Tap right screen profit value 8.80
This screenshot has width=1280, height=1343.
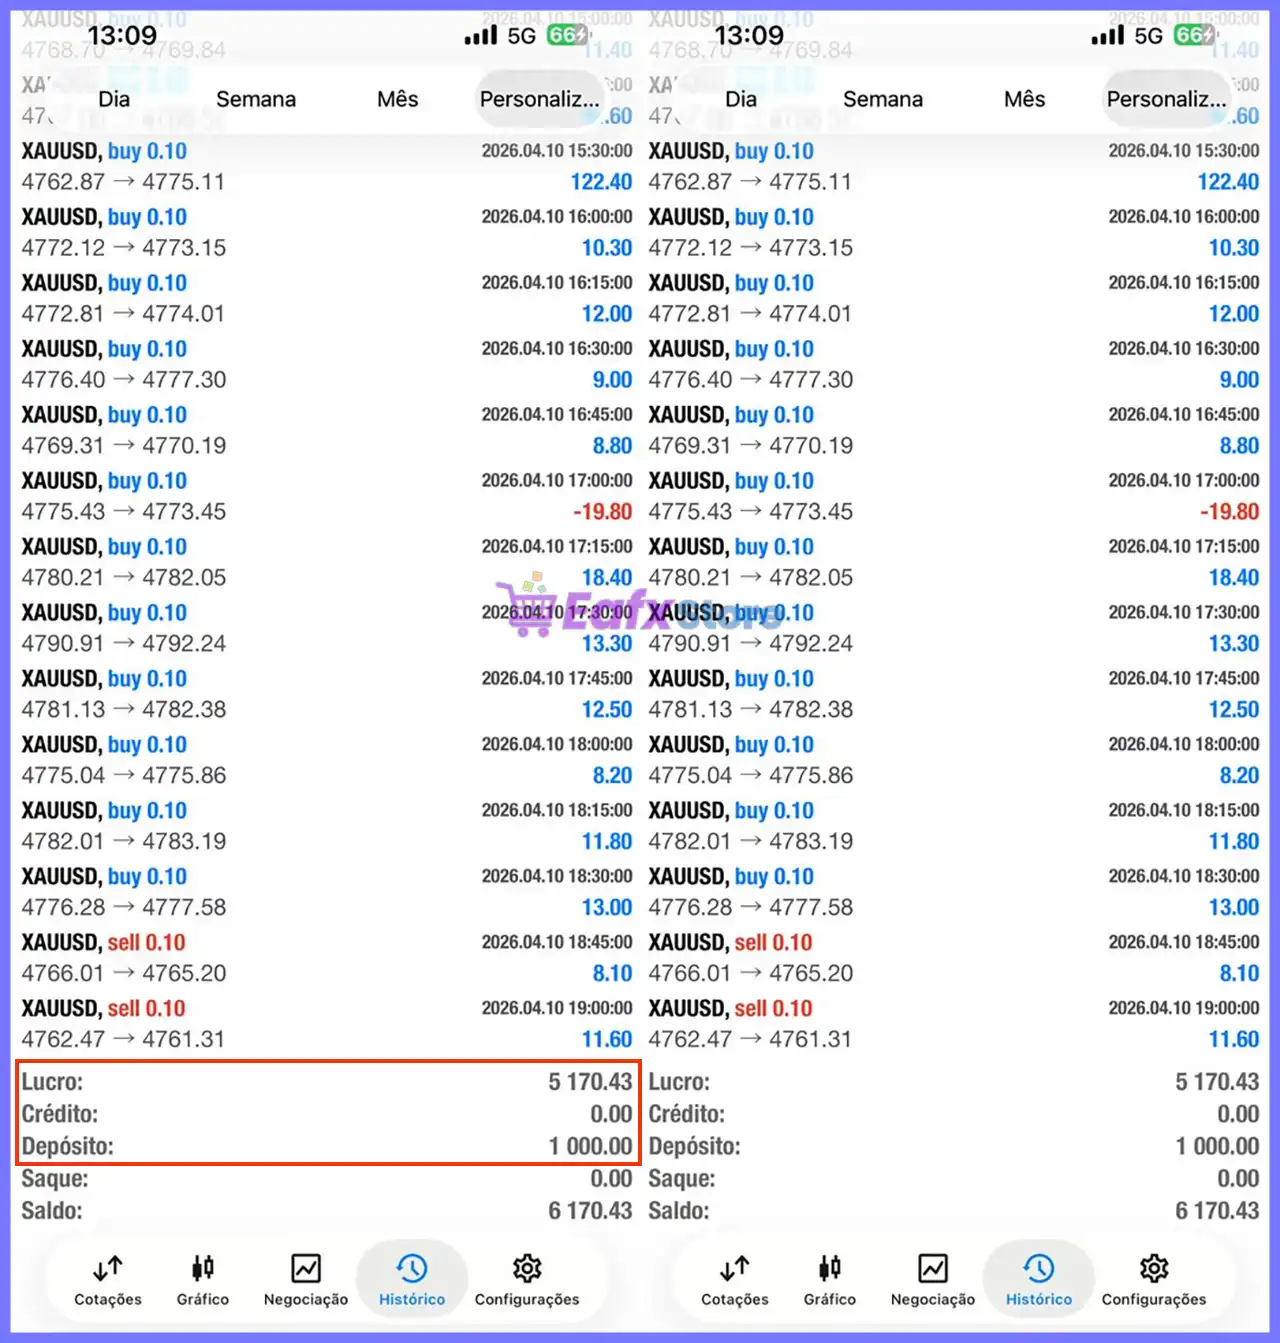coord(1239,446)
